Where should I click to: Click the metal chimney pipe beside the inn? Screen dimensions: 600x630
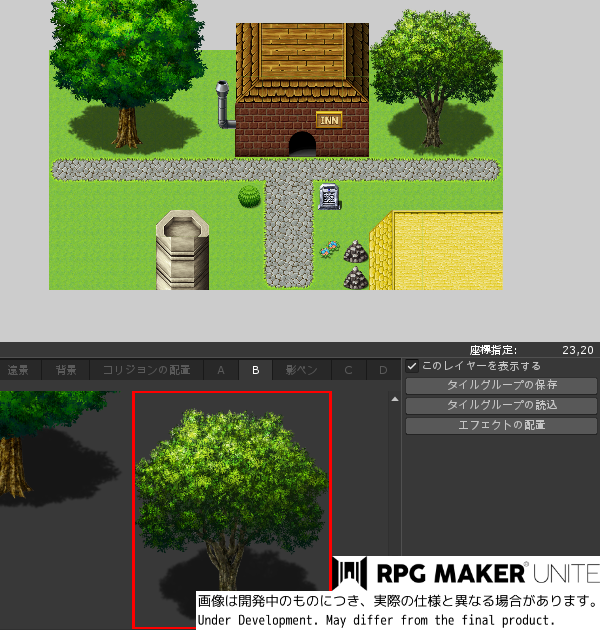[x=225, y=105]
